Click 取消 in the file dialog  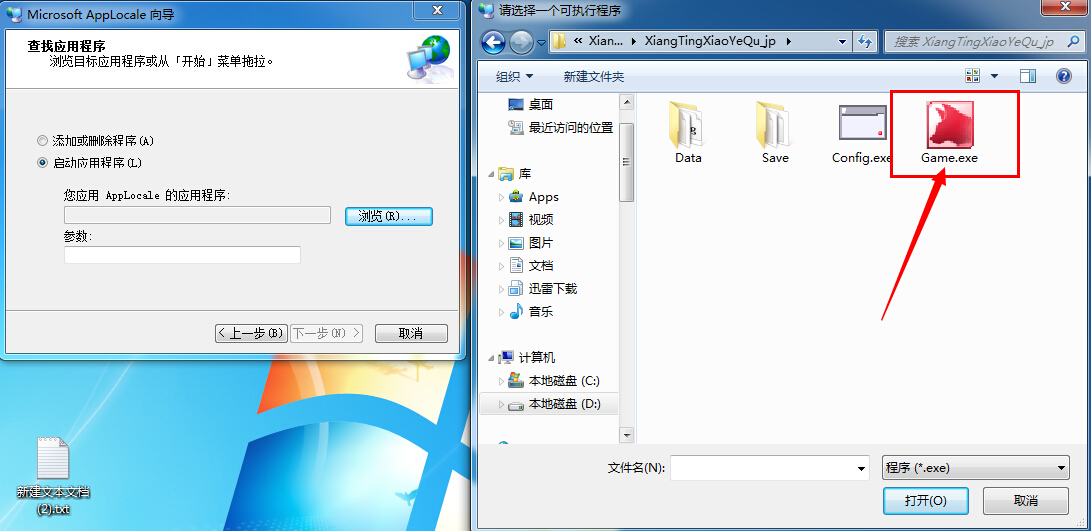pyautogui.click(x=1026, y=500)
